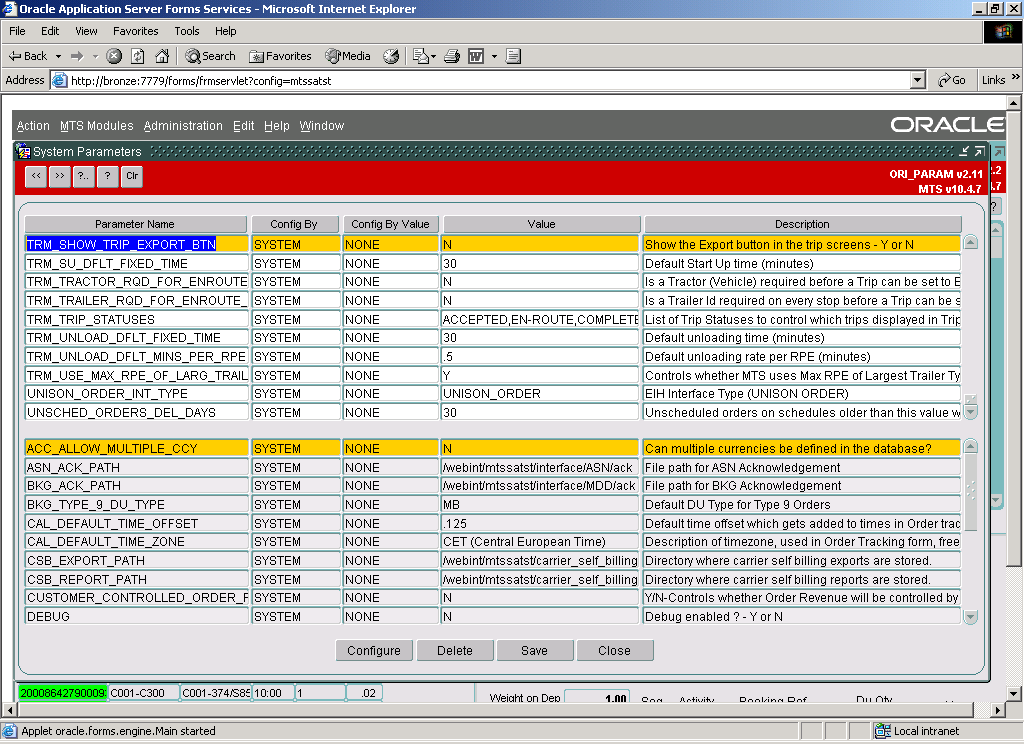Click the previous record << button
This screenshot has height=744, width=1024.
point(36,176)
